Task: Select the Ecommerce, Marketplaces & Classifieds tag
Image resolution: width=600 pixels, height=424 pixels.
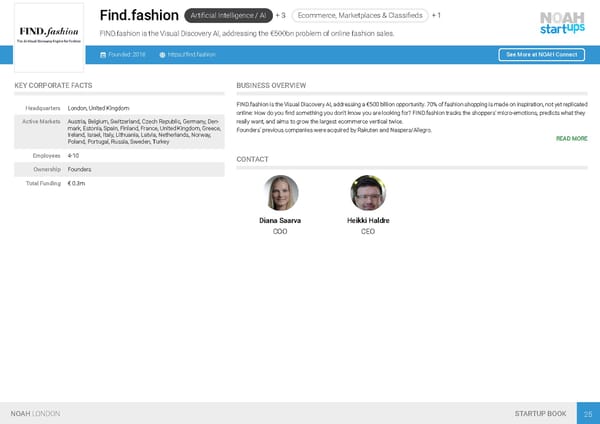Action: 359,16
